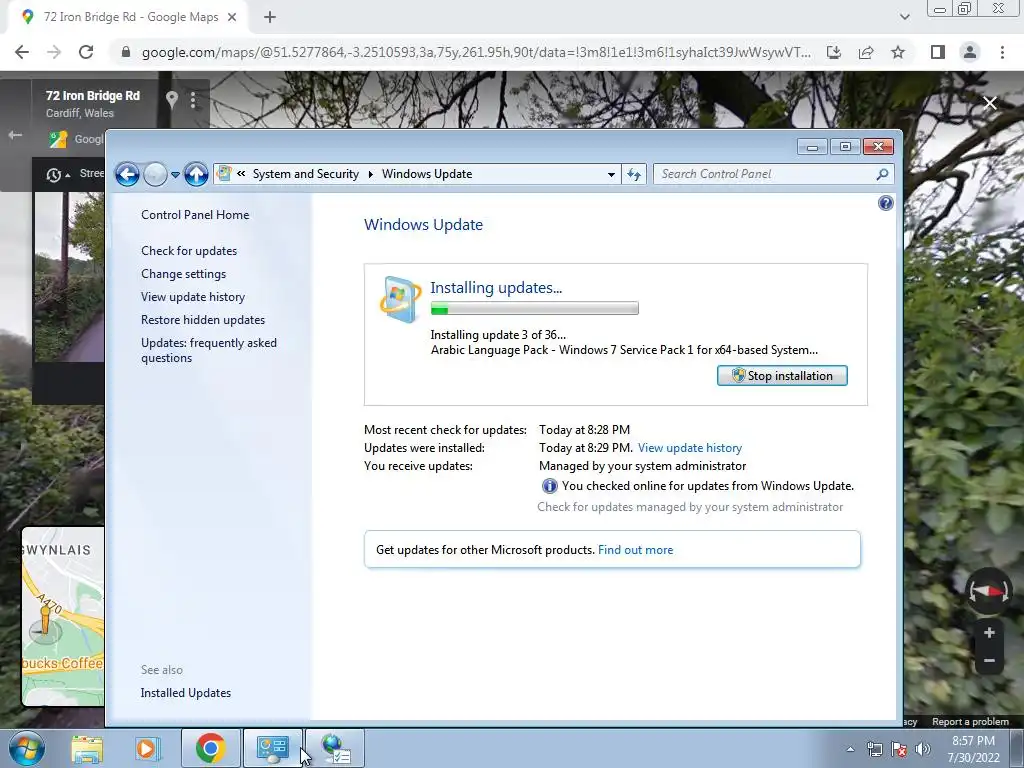Open a new Chrome tab
Viewport: 1024px width, 768px height.
click(x=270, y=18)
